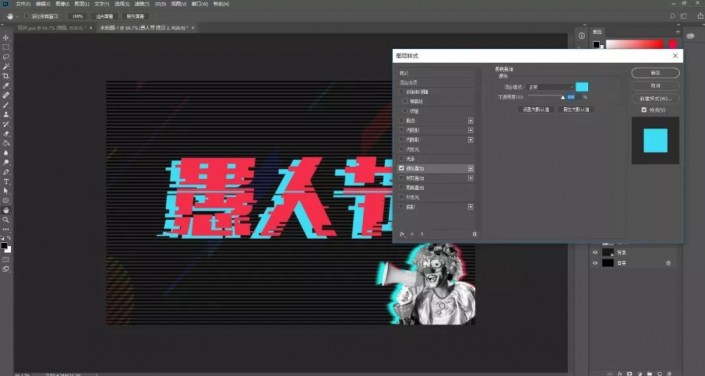
Task: Open the 图像 (Image) menu
Action: [63, 4]
